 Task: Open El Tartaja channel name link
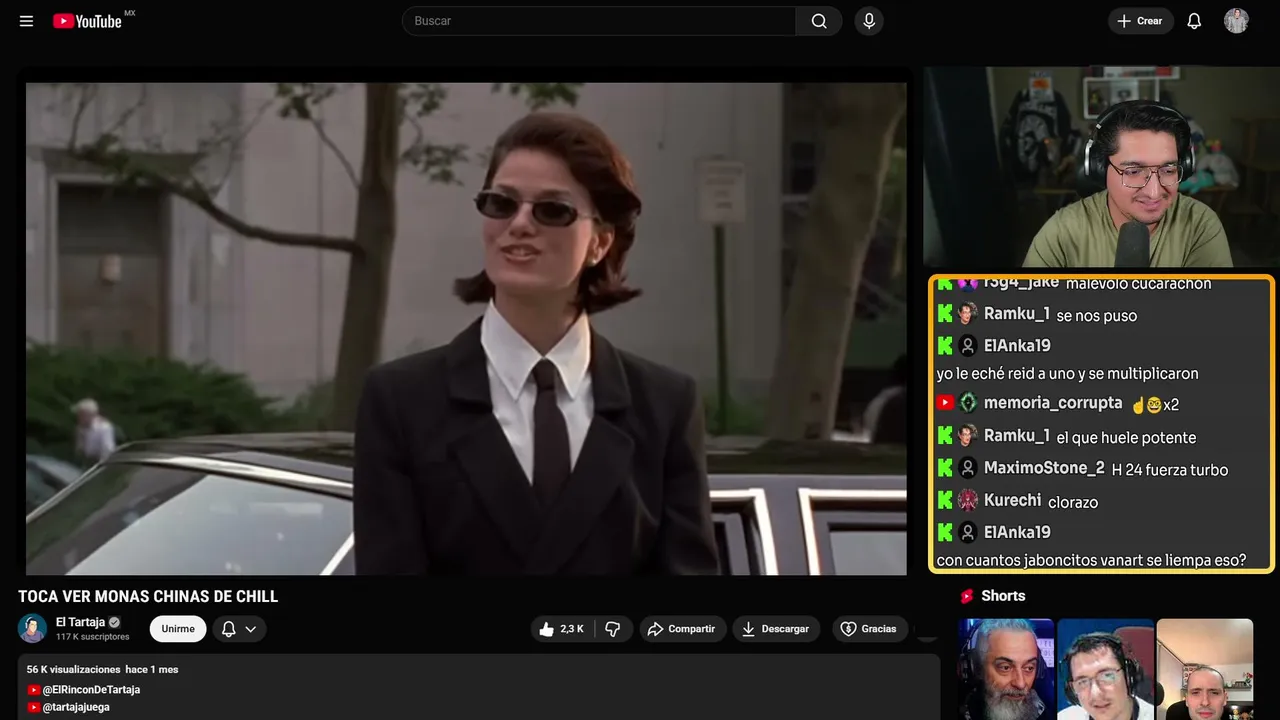coord(80,622)
